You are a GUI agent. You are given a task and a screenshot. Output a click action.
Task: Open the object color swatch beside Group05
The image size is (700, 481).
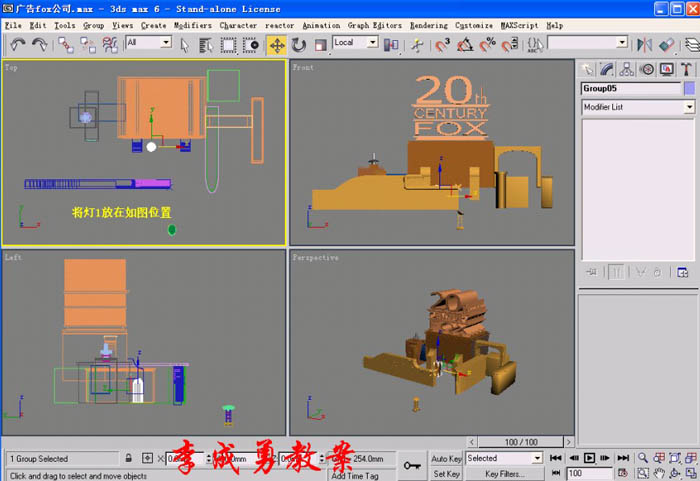(689, 88)
